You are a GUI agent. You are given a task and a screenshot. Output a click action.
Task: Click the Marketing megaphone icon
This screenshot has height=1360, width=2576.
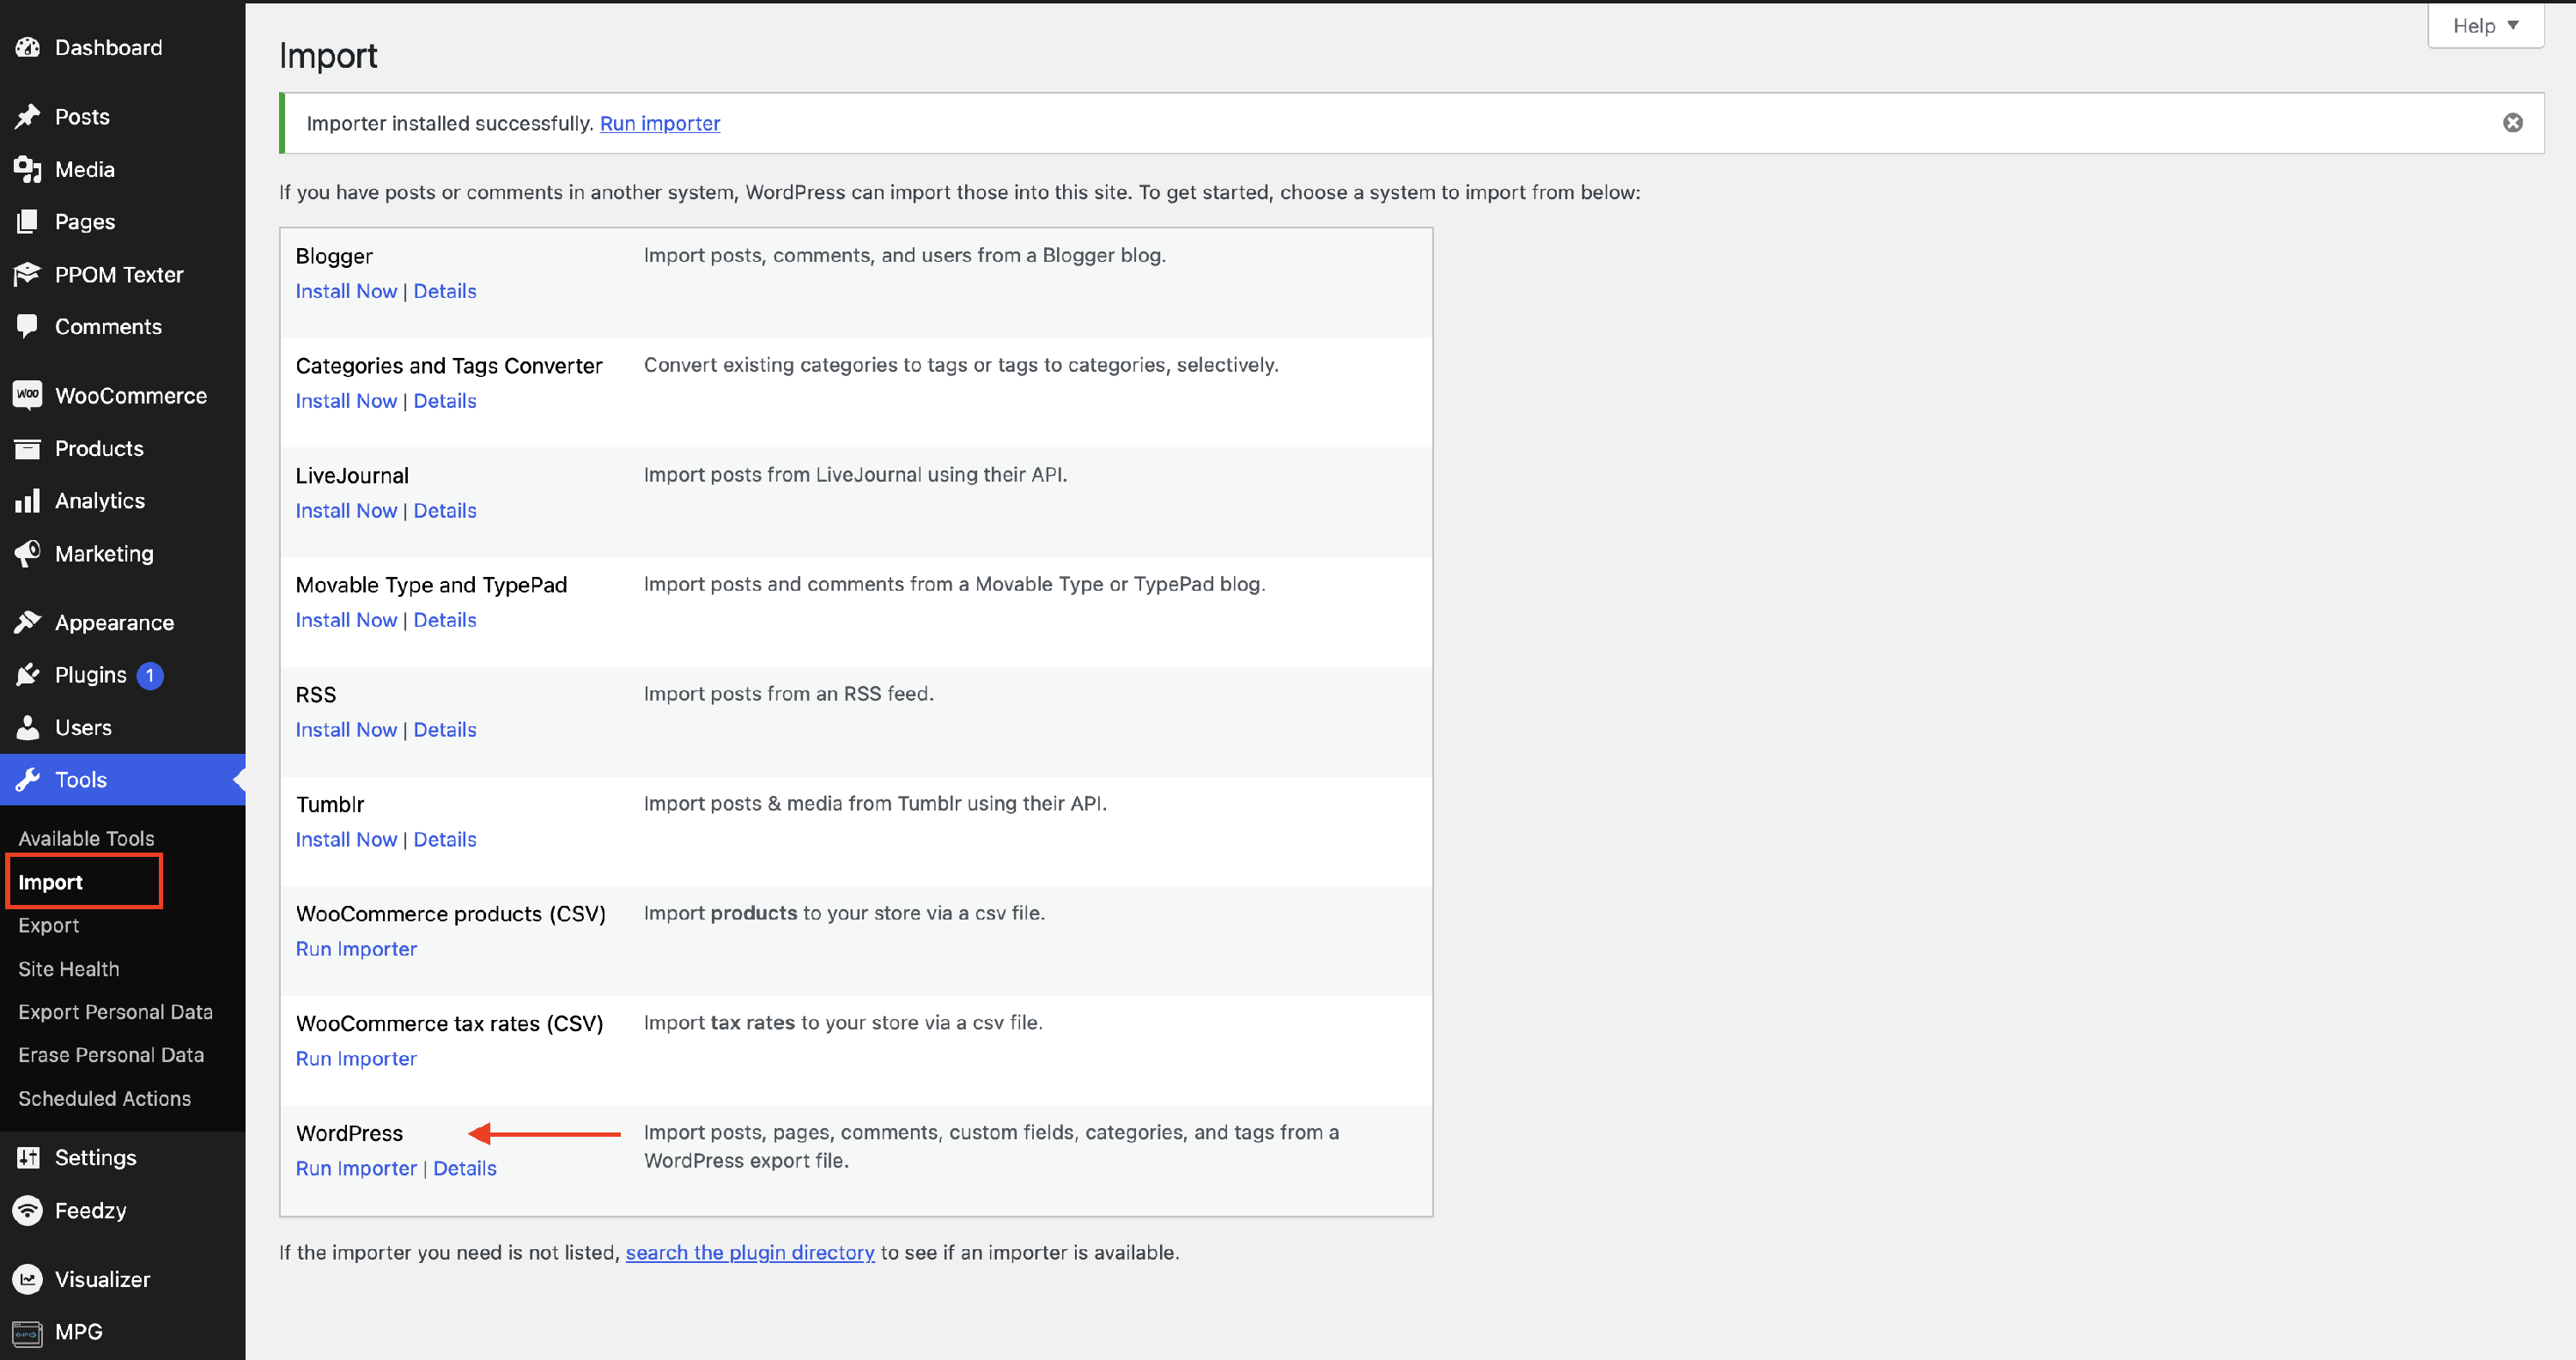pos(28,553)
